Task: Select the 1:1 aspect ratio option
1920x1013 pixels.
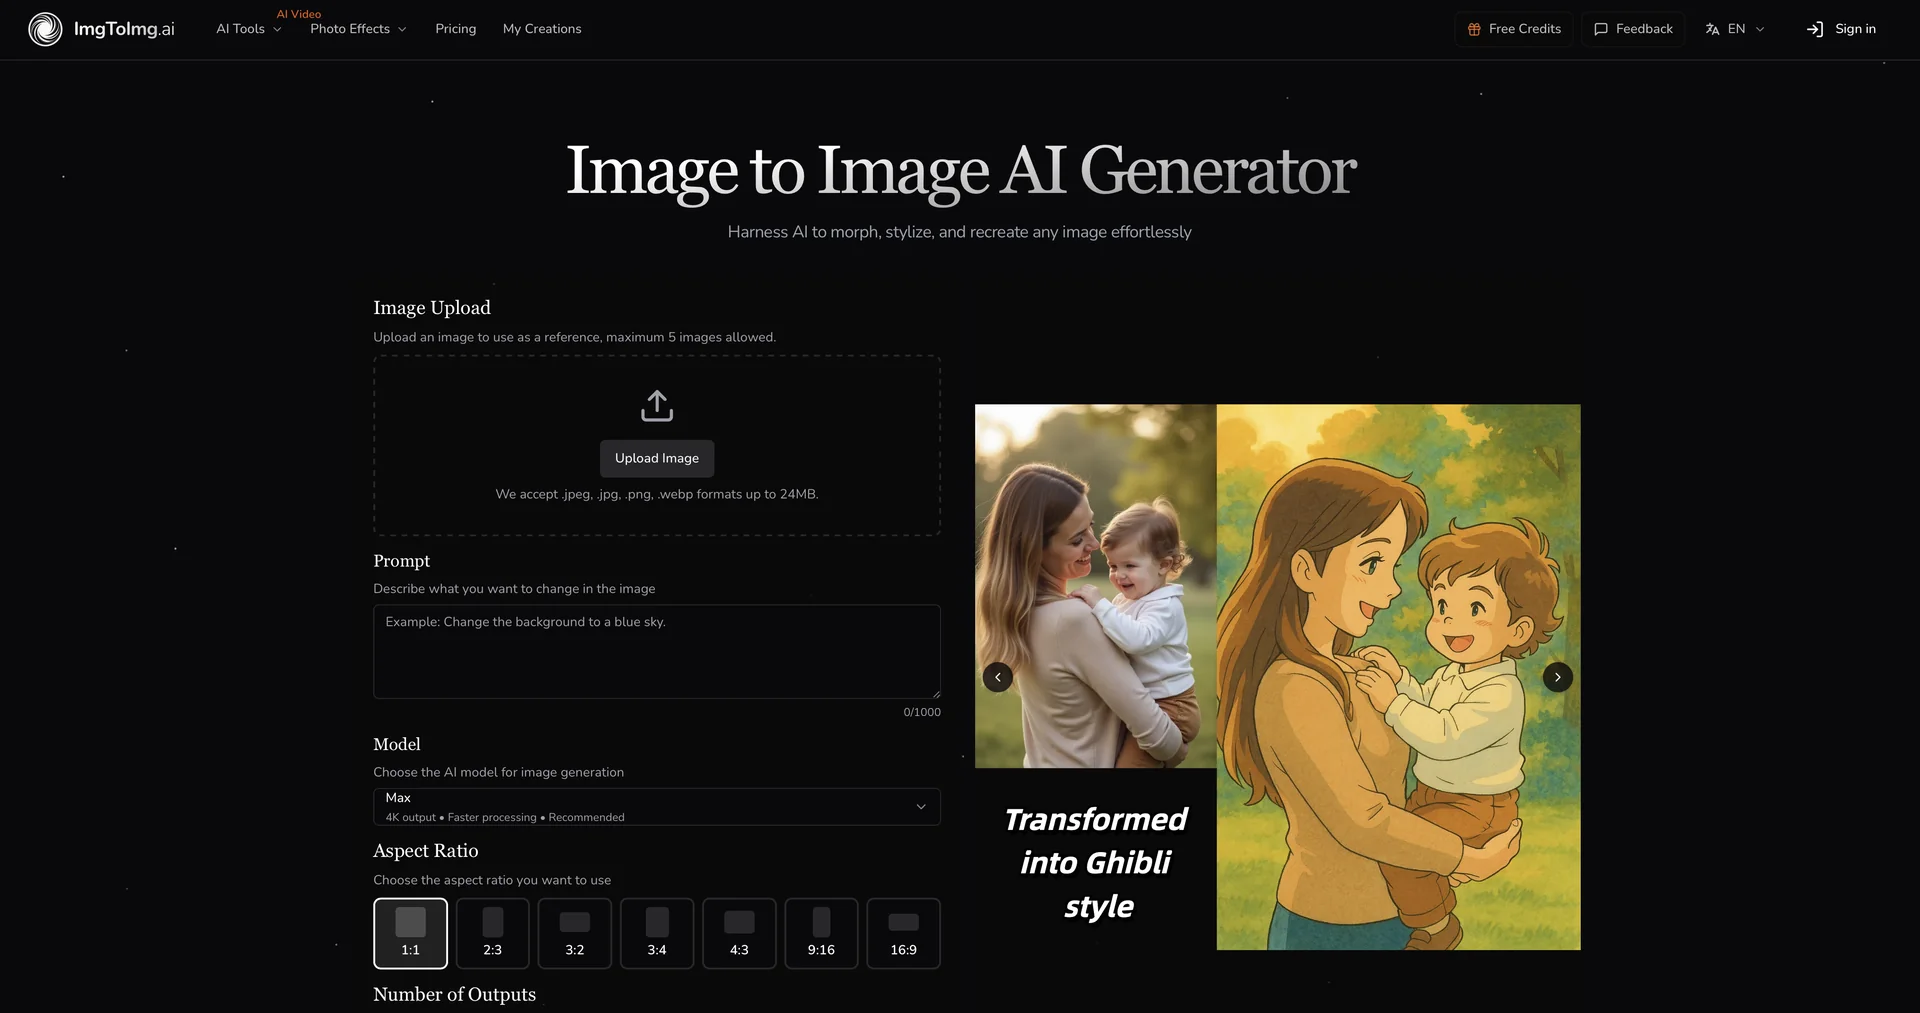Action: (x=410, y=933)
